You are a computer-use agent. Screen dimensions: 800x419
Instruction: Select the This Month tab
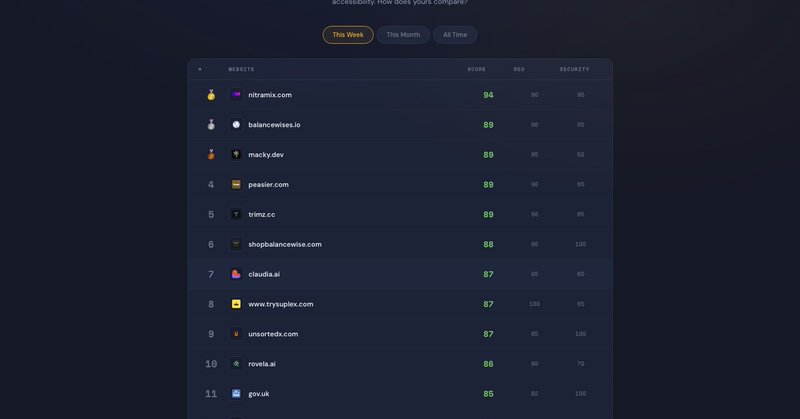[x=403, y=35]
